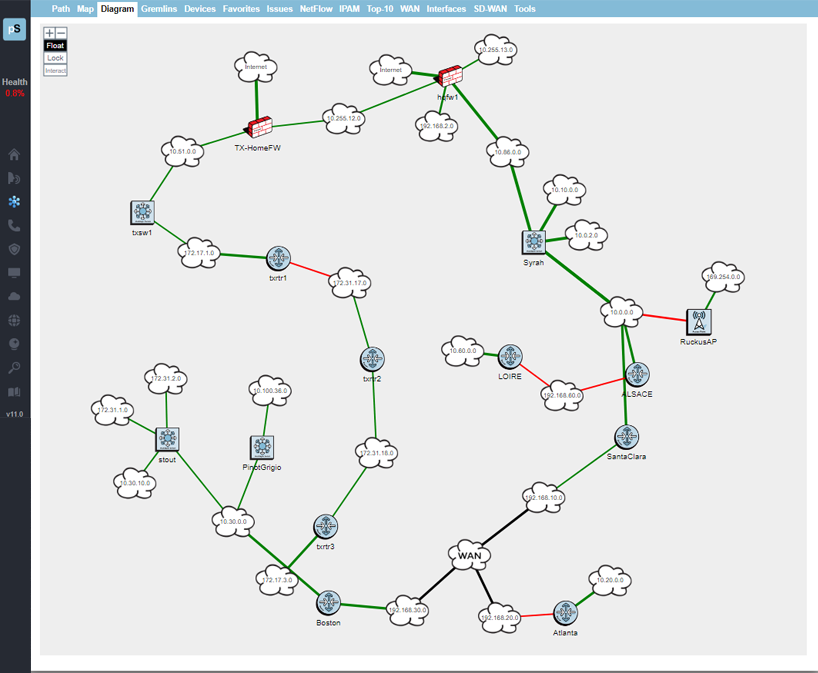Select the Syrah switch node
This screenshot has height=673, width=818.
[x=533, y=242]
